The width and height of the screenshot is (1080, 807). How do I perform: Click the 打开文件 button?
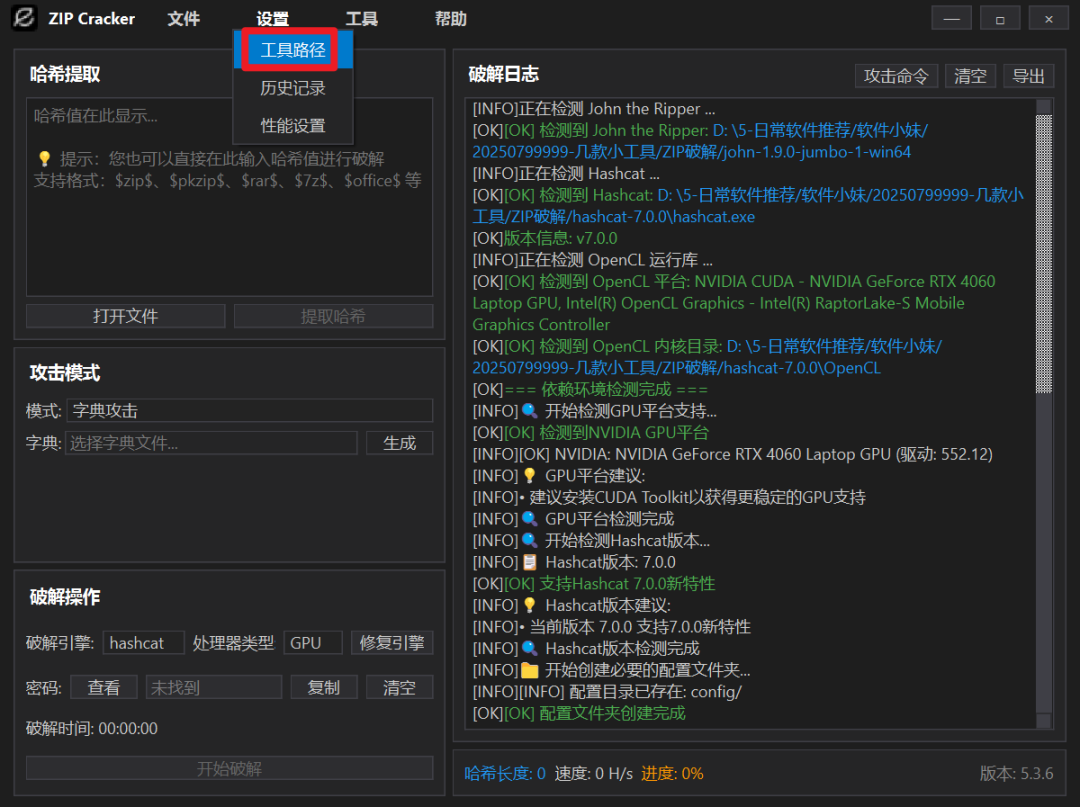[x=125, y=315]
